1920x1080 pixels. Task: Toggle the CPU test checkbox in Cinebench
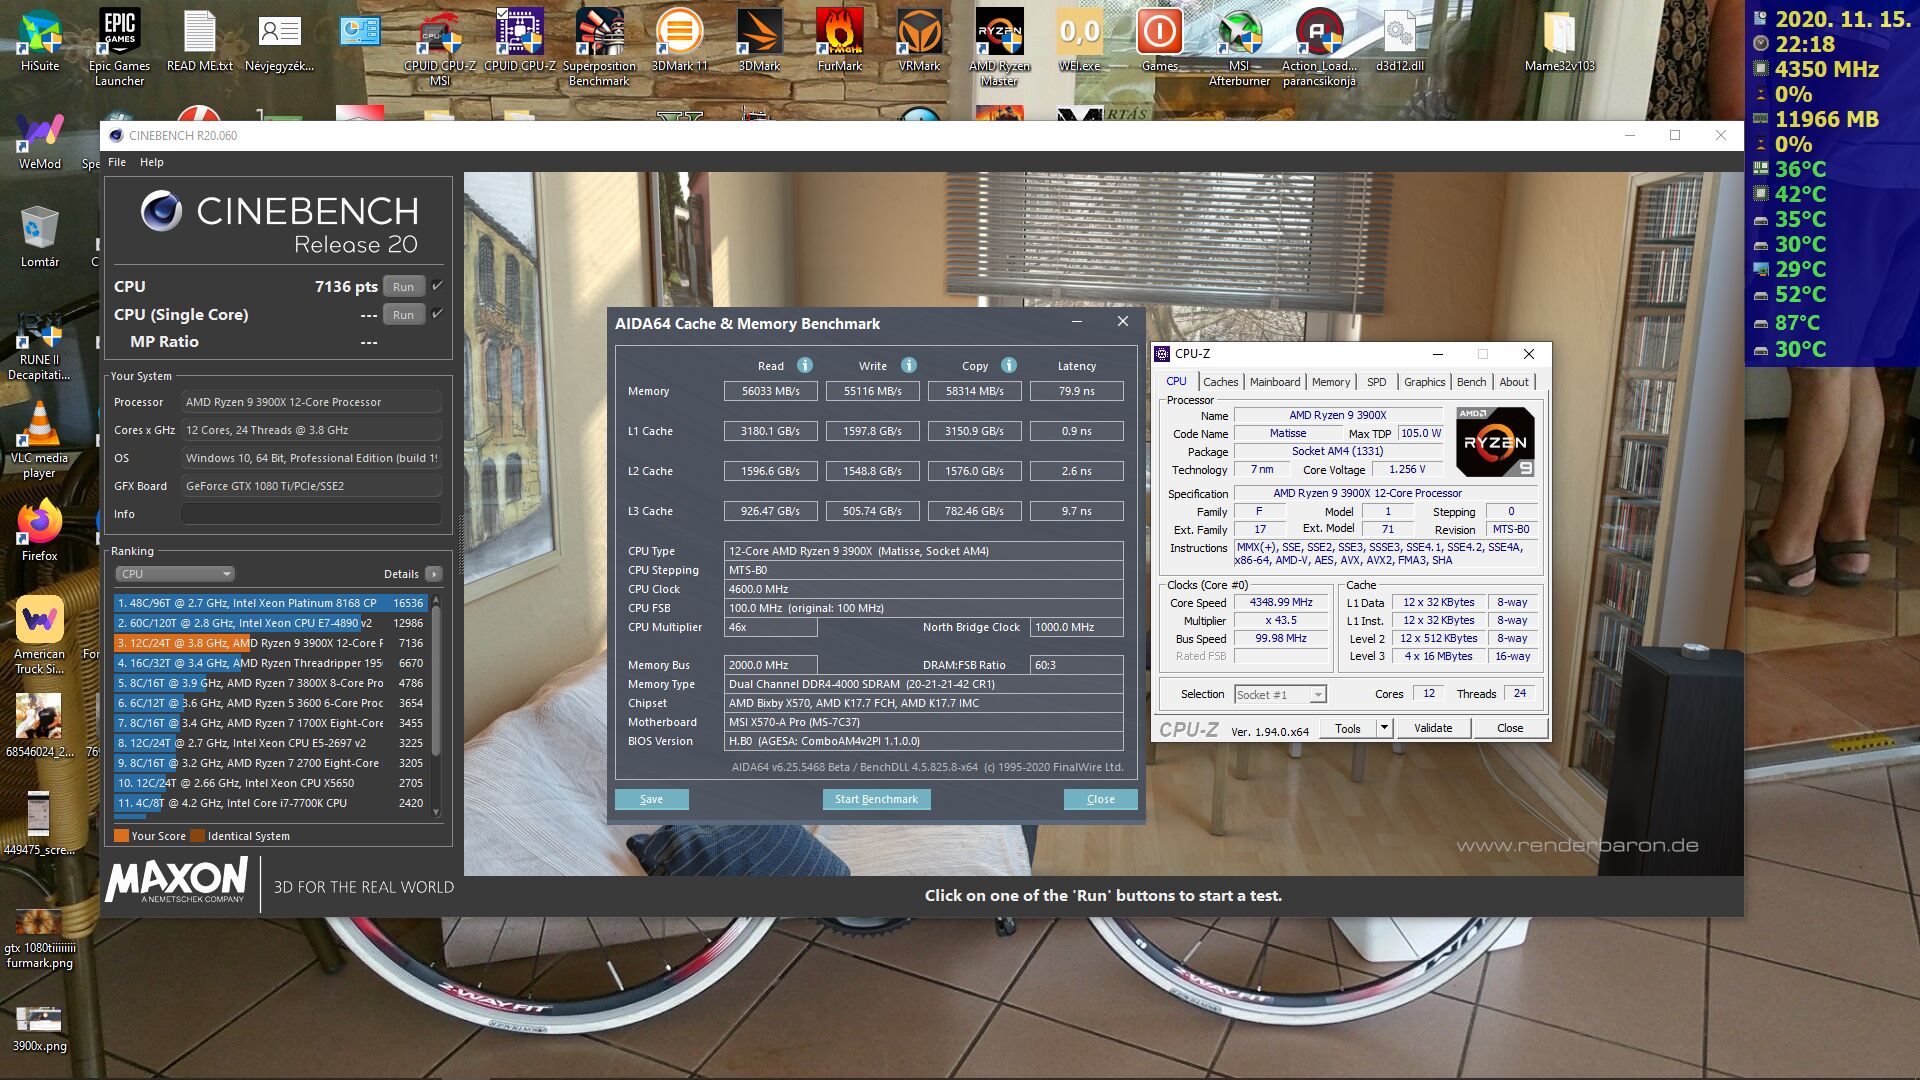[x=437, y=286]
